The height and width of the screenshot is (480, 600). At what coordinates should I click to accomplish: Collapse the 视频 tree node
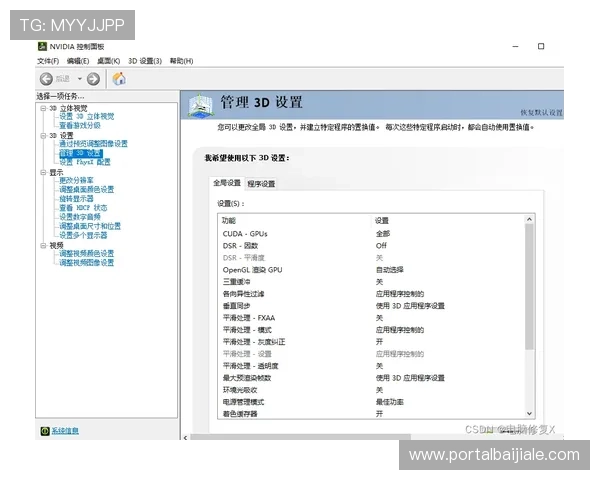click(43, 245)
